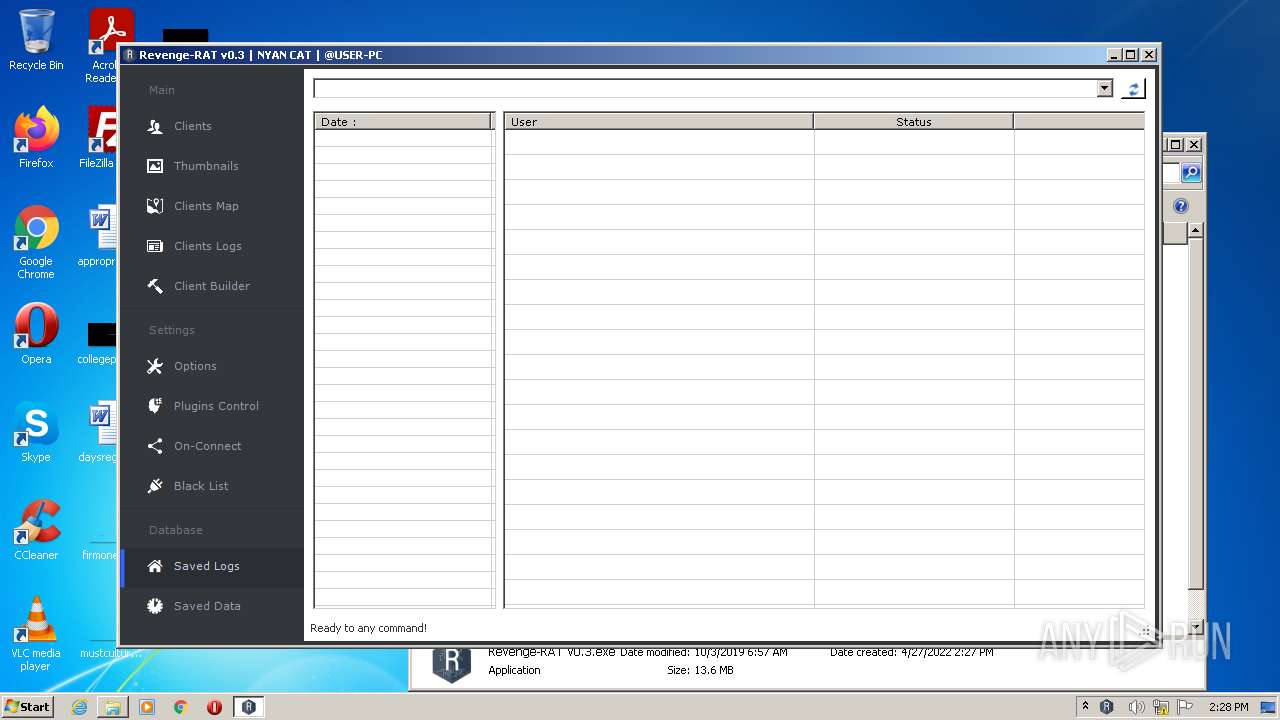Open help in the background Explorer window

coord(1181,206)
